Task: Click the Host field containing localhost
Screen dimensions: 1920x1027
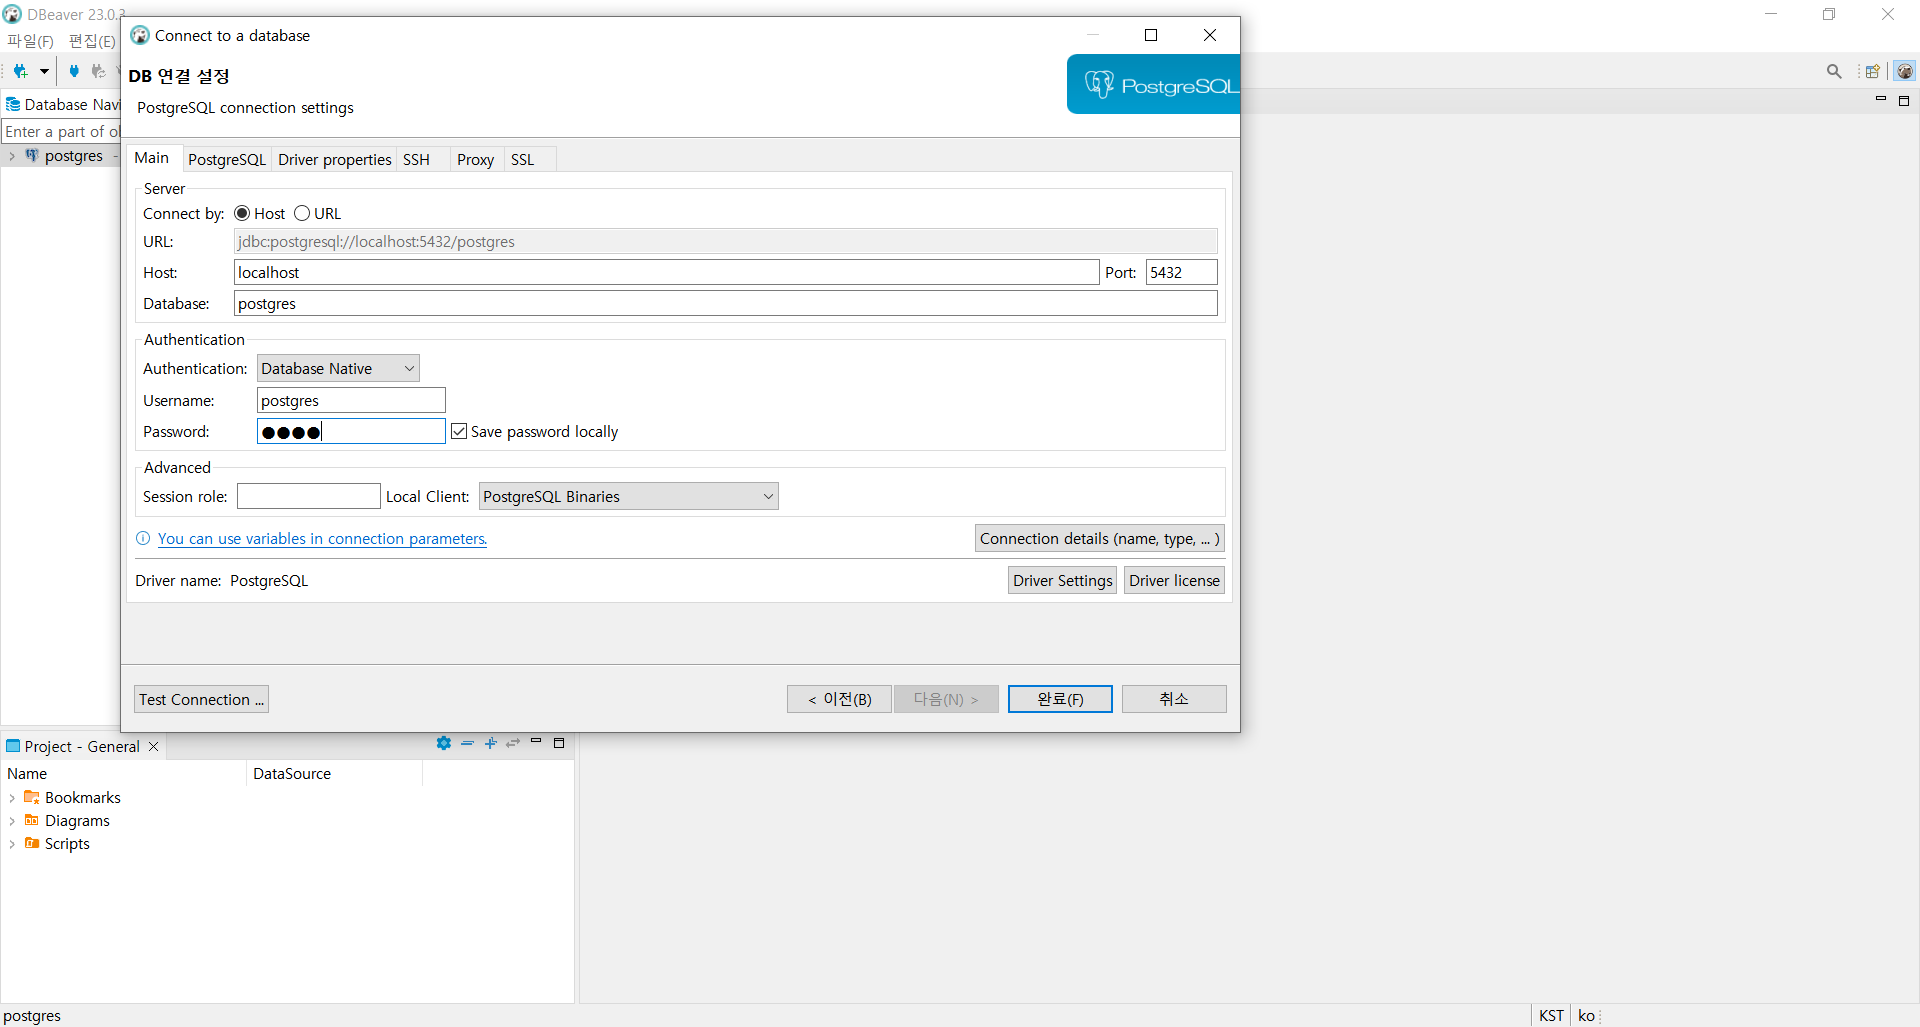Action: [666, 272]
